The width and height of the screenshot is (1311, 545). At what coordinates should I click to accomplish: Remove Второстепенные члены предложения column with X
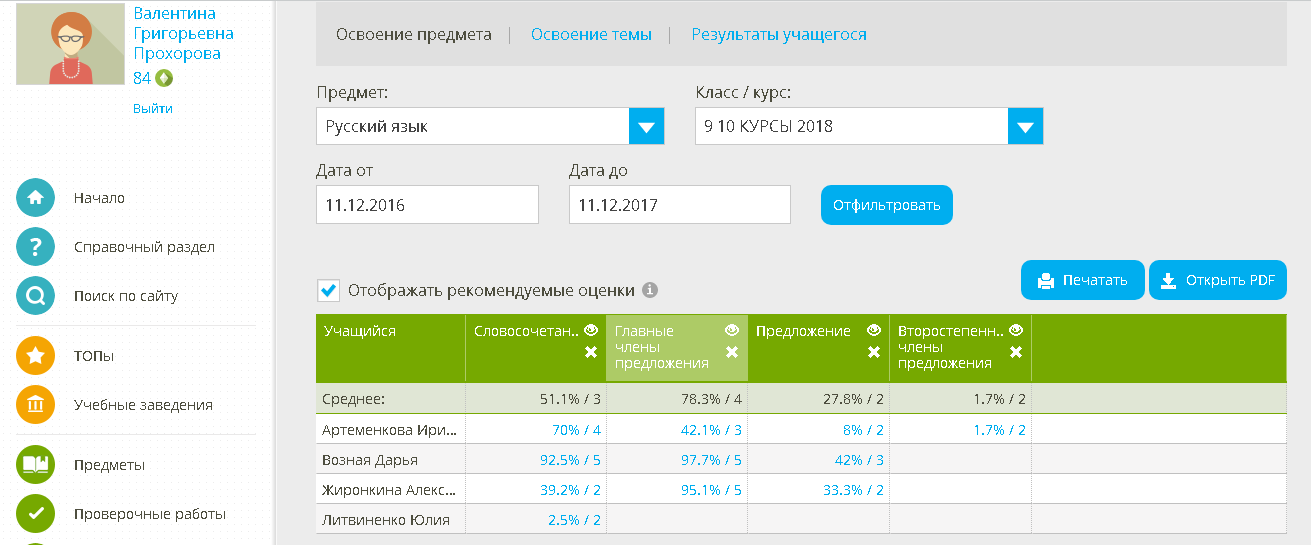(x=1016, y=352)
